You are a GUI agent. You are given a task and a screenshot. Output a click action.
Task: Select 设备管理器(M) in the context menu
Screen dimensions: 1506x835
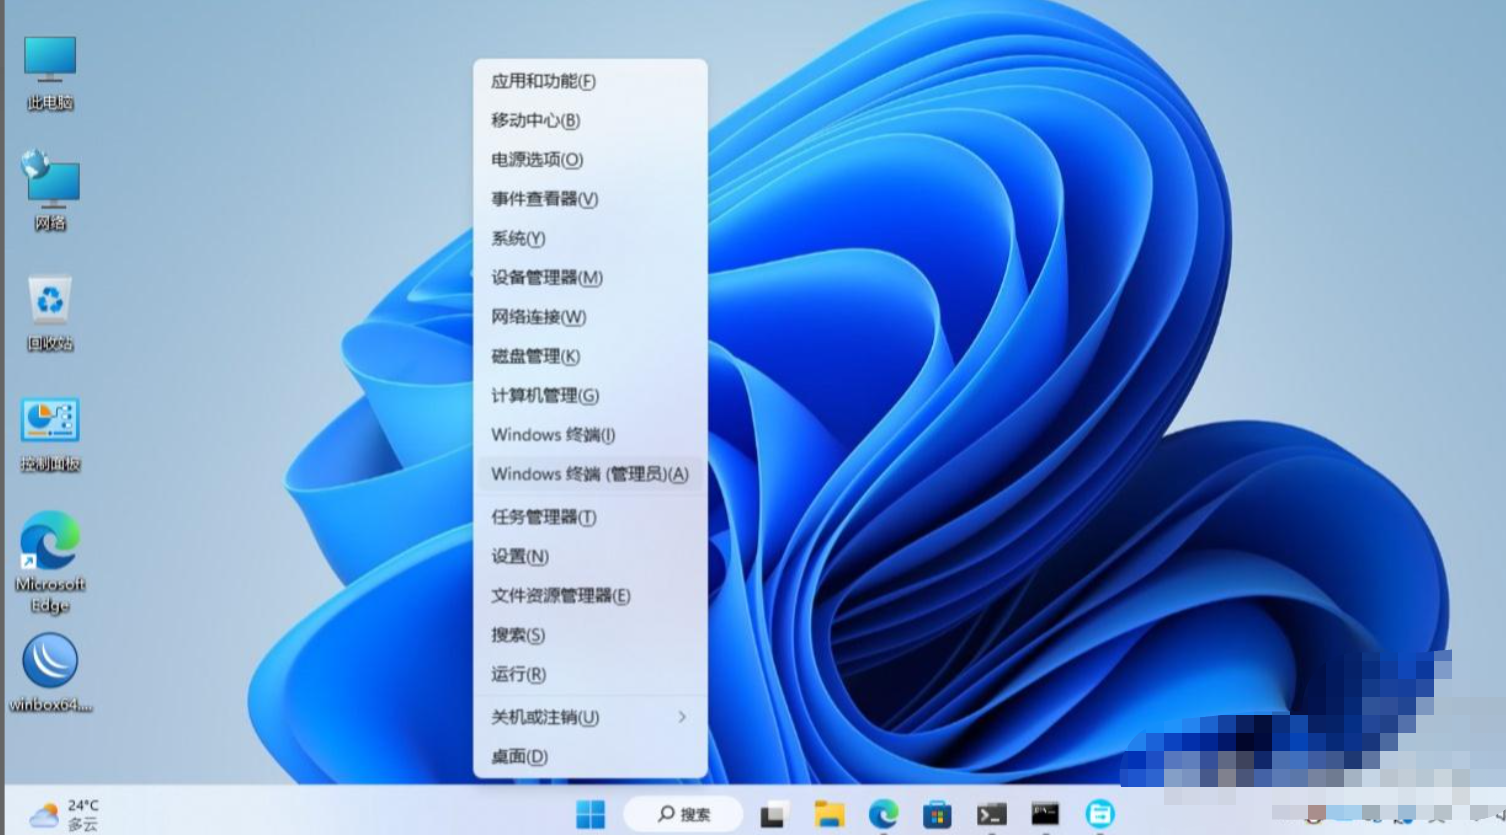[547, 278]
